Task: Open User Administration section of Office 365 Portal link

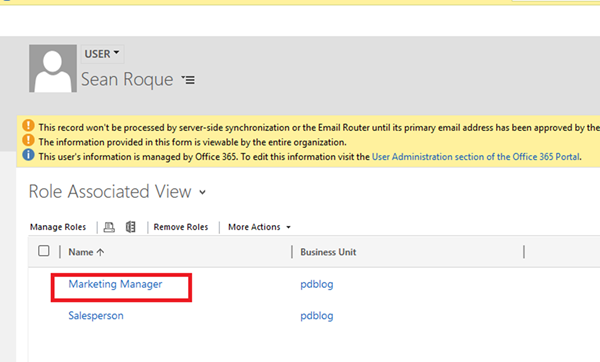Action: click(476, 157)
